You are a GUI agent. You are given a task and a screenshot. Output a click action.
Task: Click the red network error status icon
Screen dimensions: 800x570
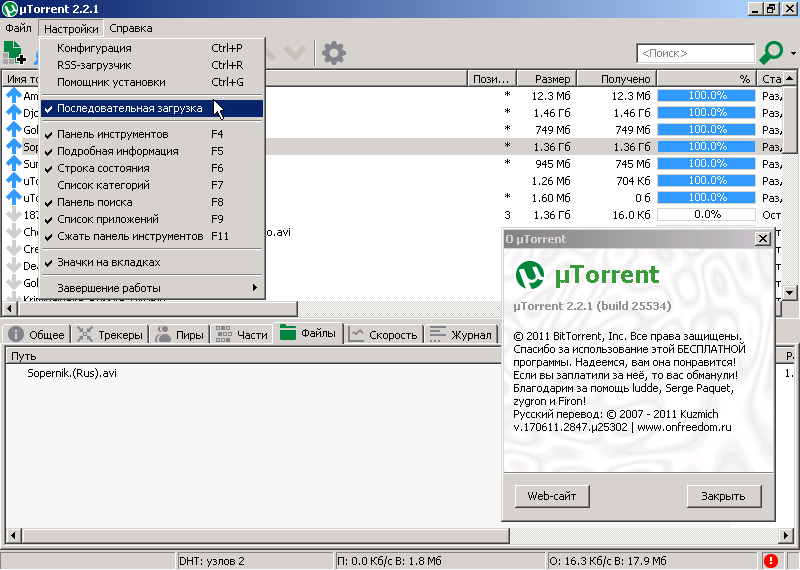click(771, 561)
